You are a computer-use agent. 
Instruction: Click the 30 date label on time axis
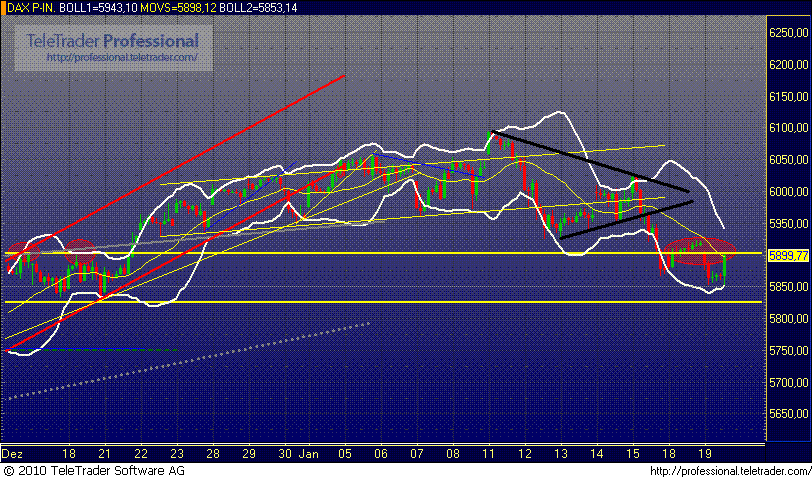point(285,454)
